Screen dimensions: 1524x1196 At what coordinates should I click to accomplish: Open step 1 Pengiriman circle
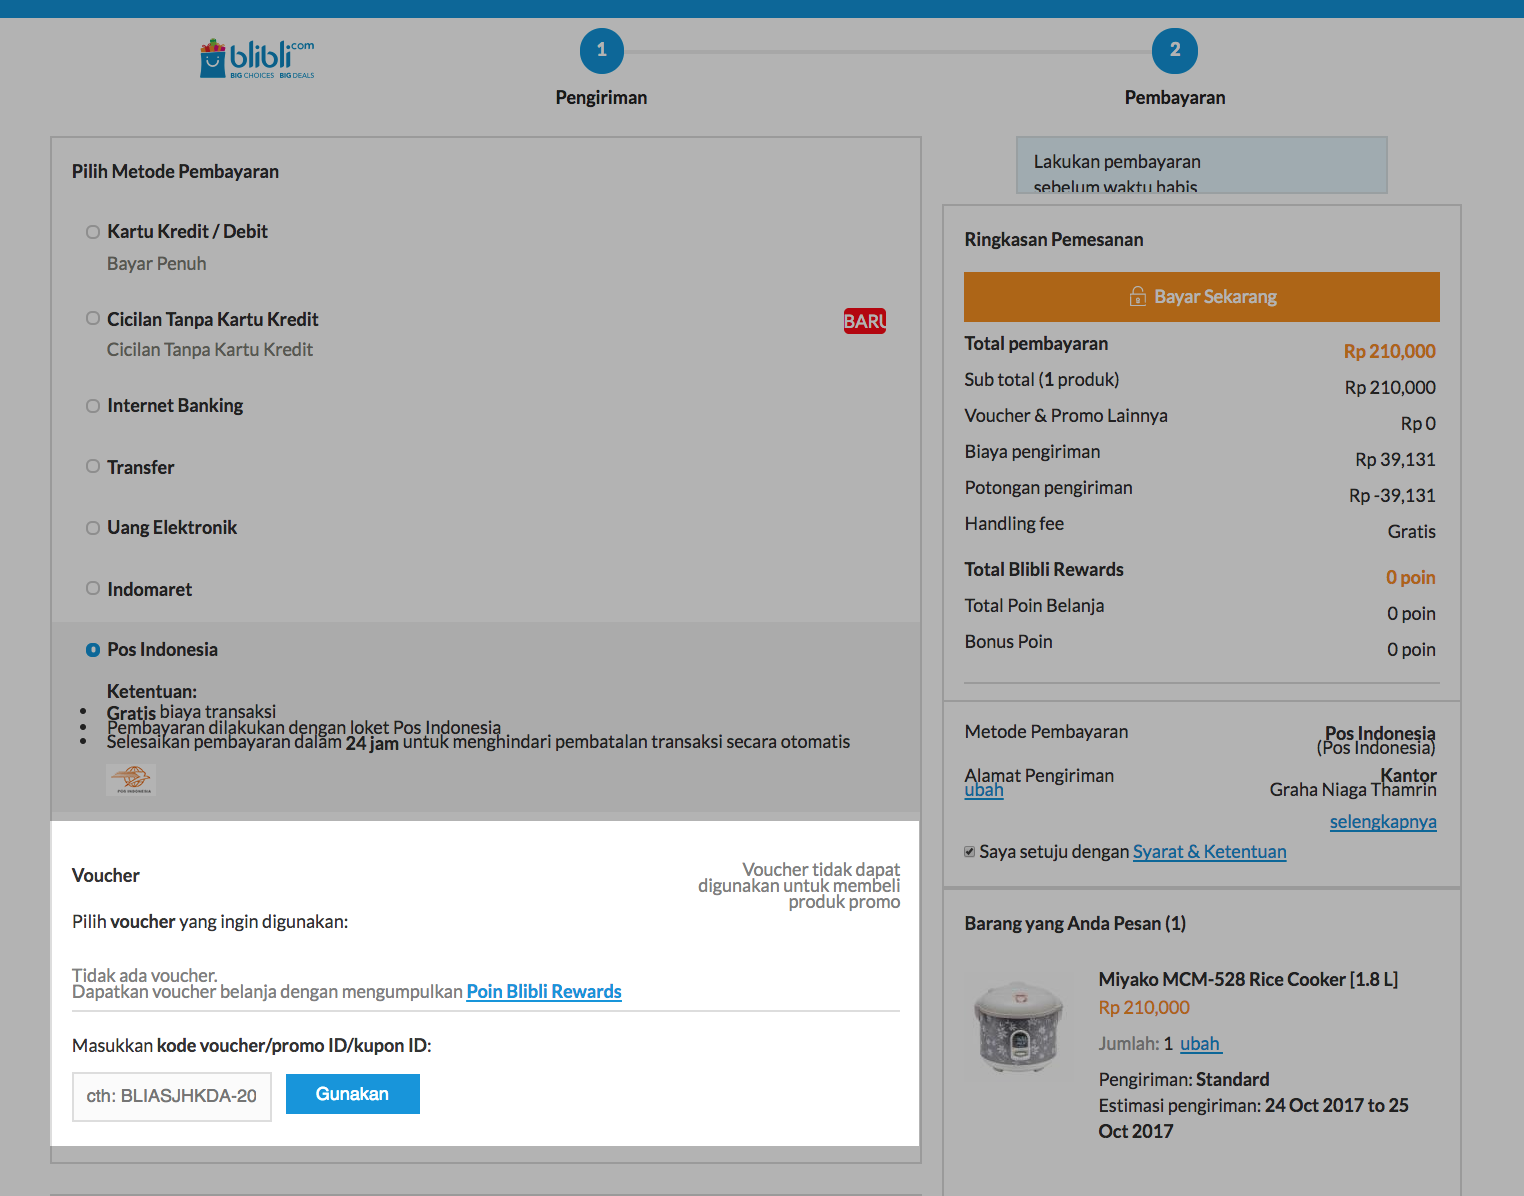coord(601,50)
